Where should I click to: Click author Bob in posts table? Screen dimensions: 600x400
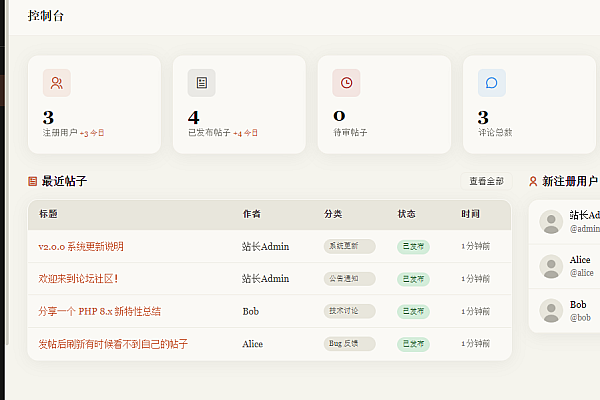(x=251, y=311)
